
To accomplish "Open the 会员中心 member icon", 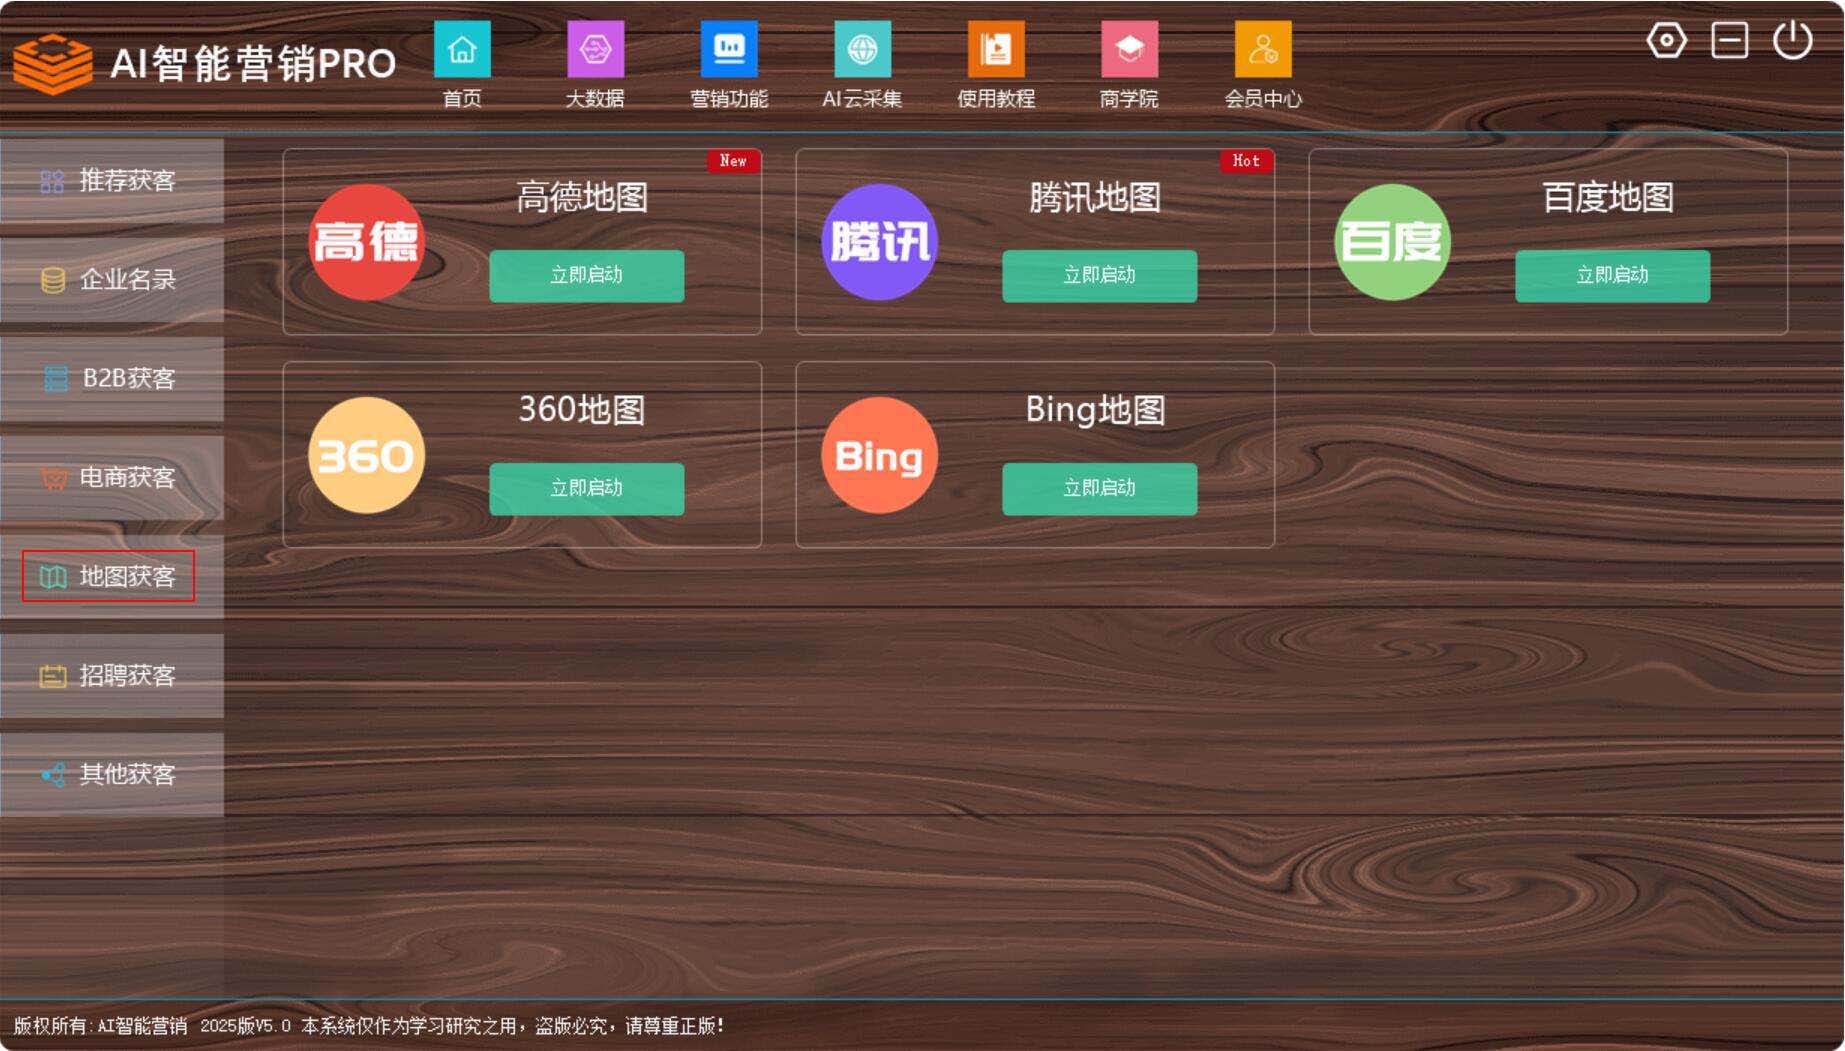I will point(1262,50).
